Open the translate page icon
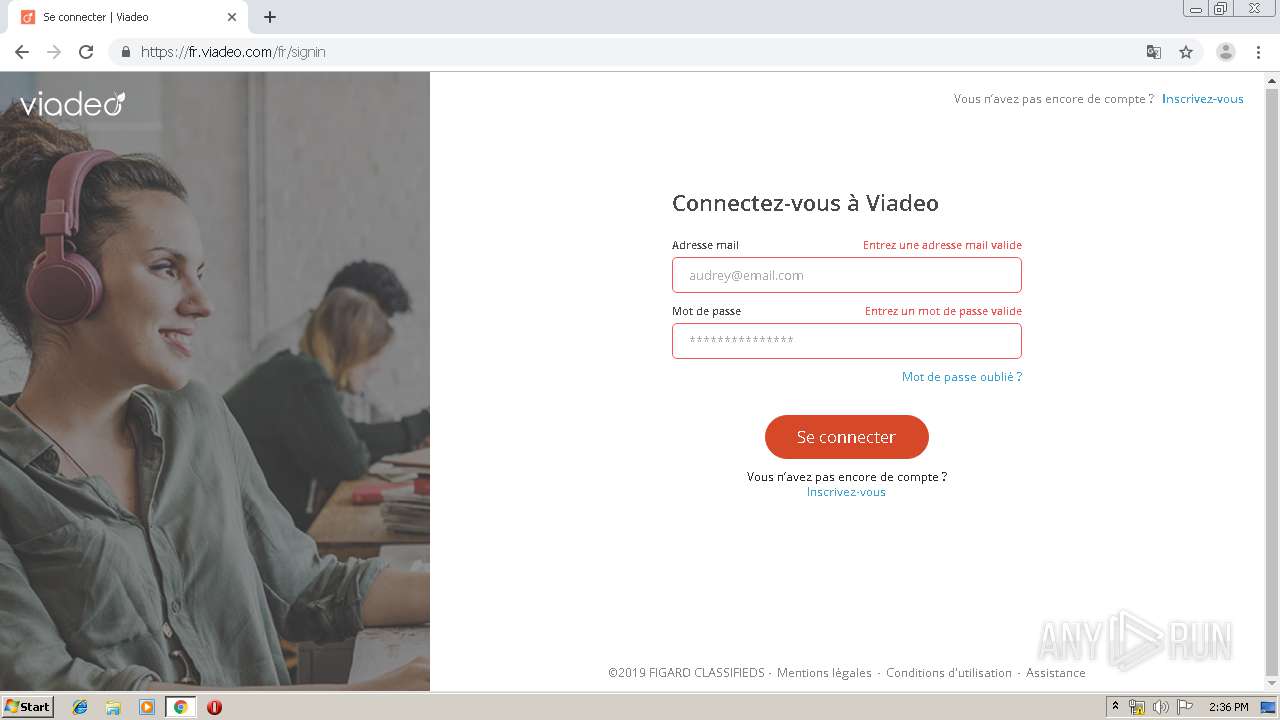 pyautogui.click(x=1153, y=52)
